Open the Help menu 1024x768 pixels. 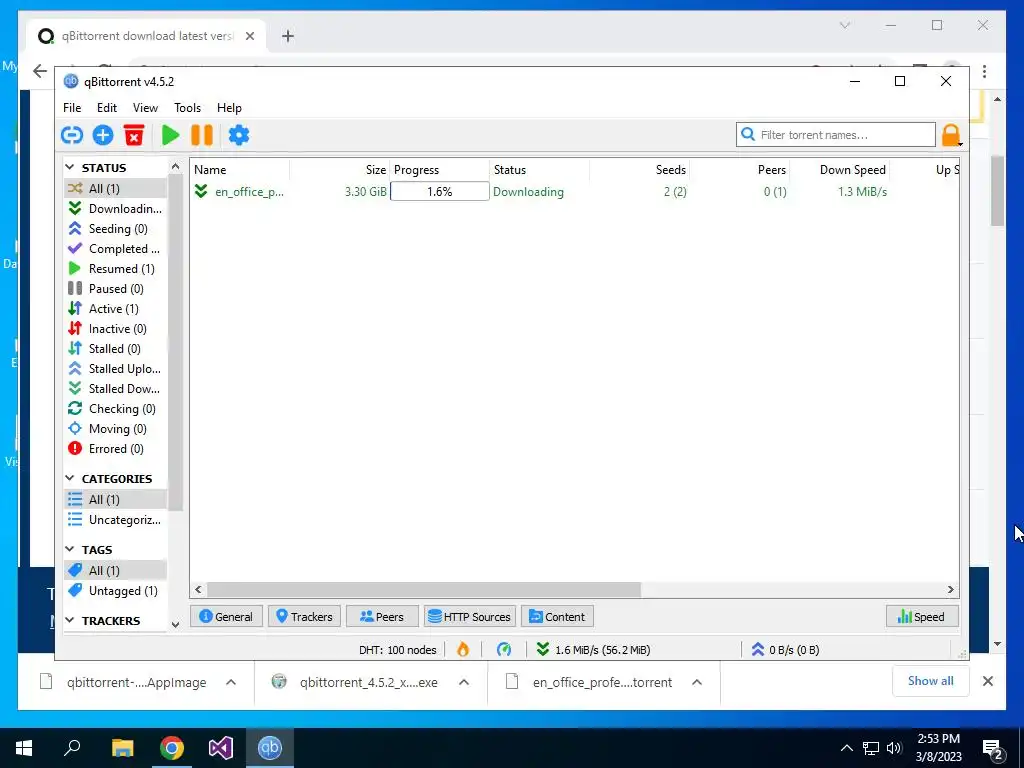pyautogui.click(x=229, y=108)
